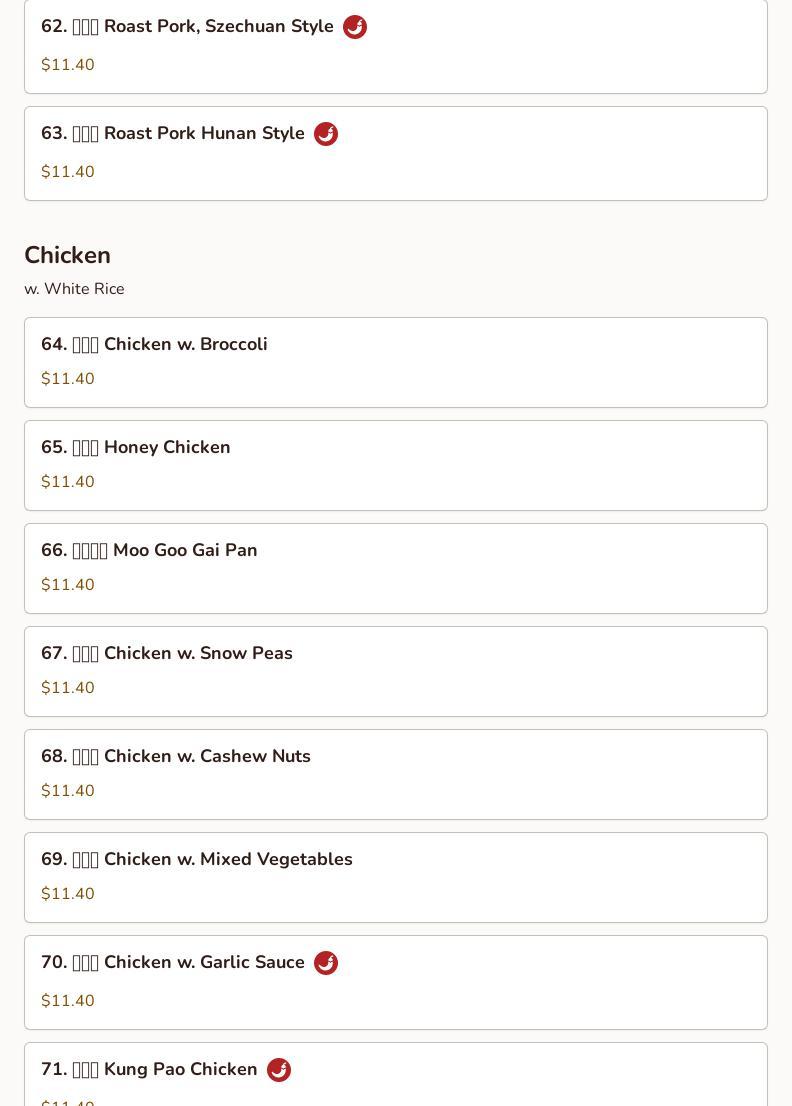Click spicy icon next to Chicken w. Garlic Sauce
Screen dimensions: 792x1106
pos(326,963)
